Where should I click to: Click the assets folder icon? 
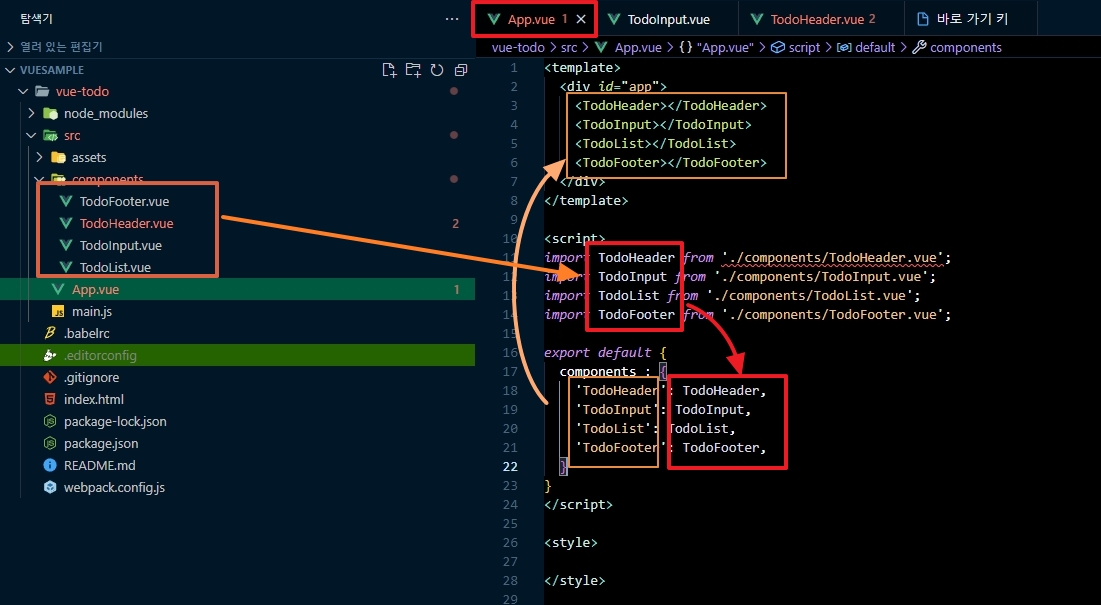[58, 157]
